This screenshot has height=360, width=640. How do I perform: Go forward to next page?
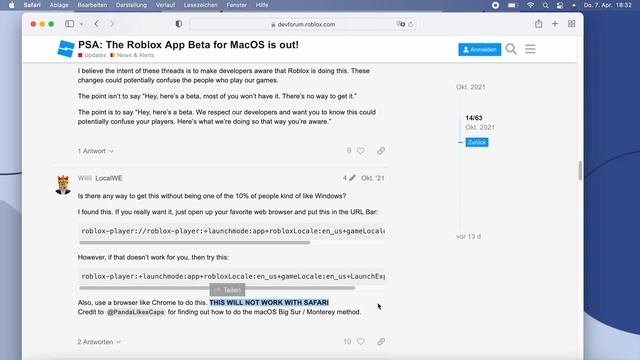111,24
